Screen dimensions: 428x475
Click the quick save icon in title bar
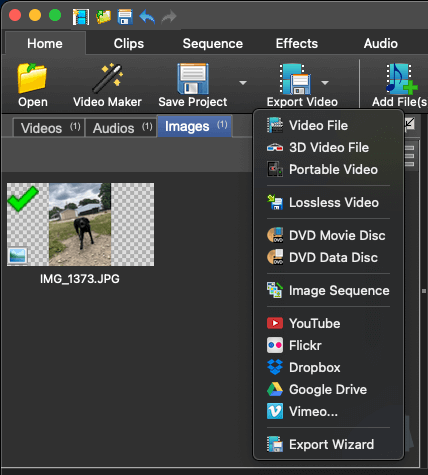(x=125, y=17)
